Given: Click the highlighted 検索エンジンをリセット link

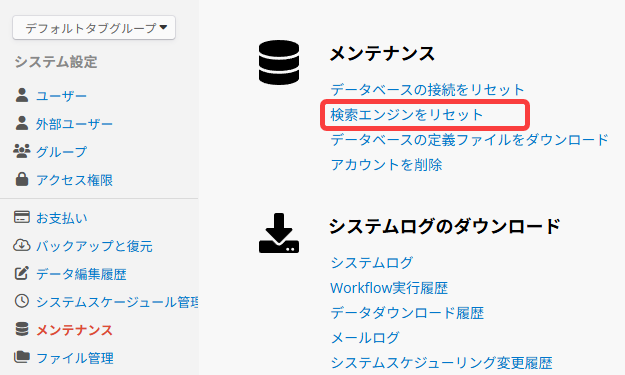Looking at the screenshot, I should [407, 115].
